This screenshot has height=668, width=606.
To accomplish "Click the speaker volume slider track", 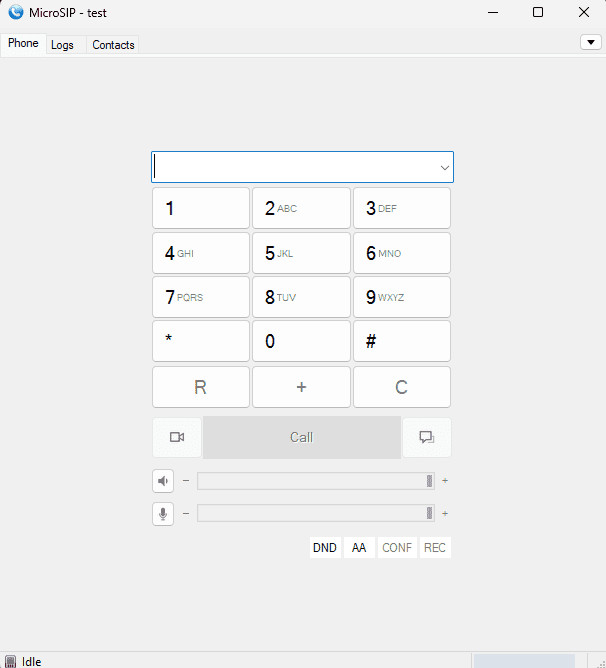I will [316, 481].
